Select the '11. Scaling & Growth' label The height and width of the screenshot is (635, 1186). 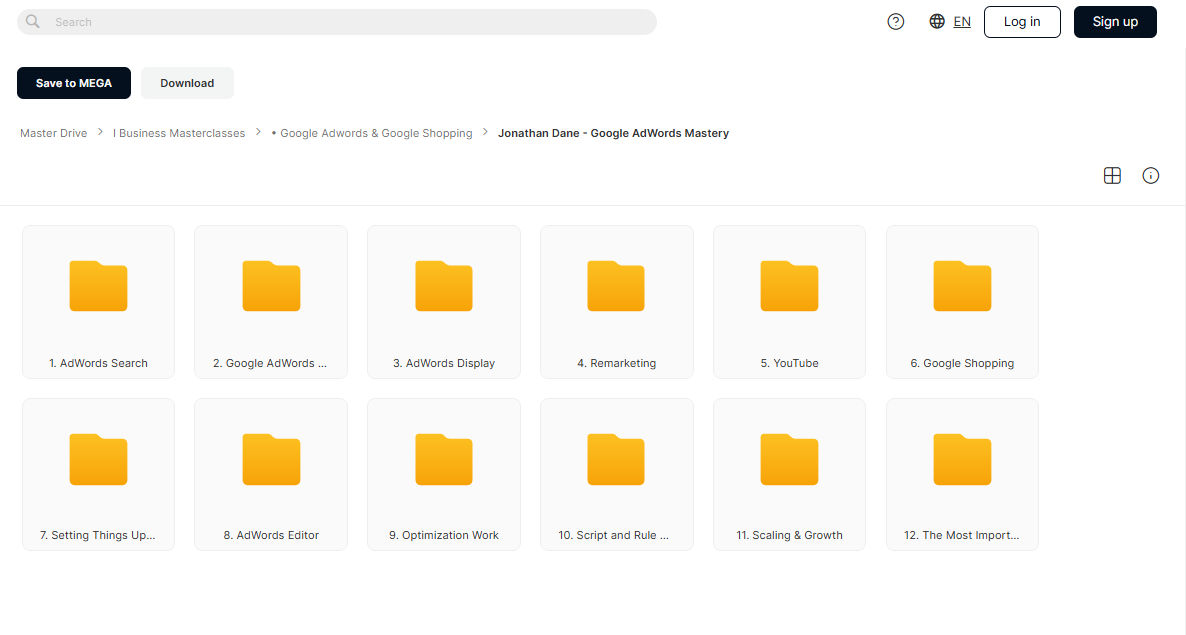790,535
